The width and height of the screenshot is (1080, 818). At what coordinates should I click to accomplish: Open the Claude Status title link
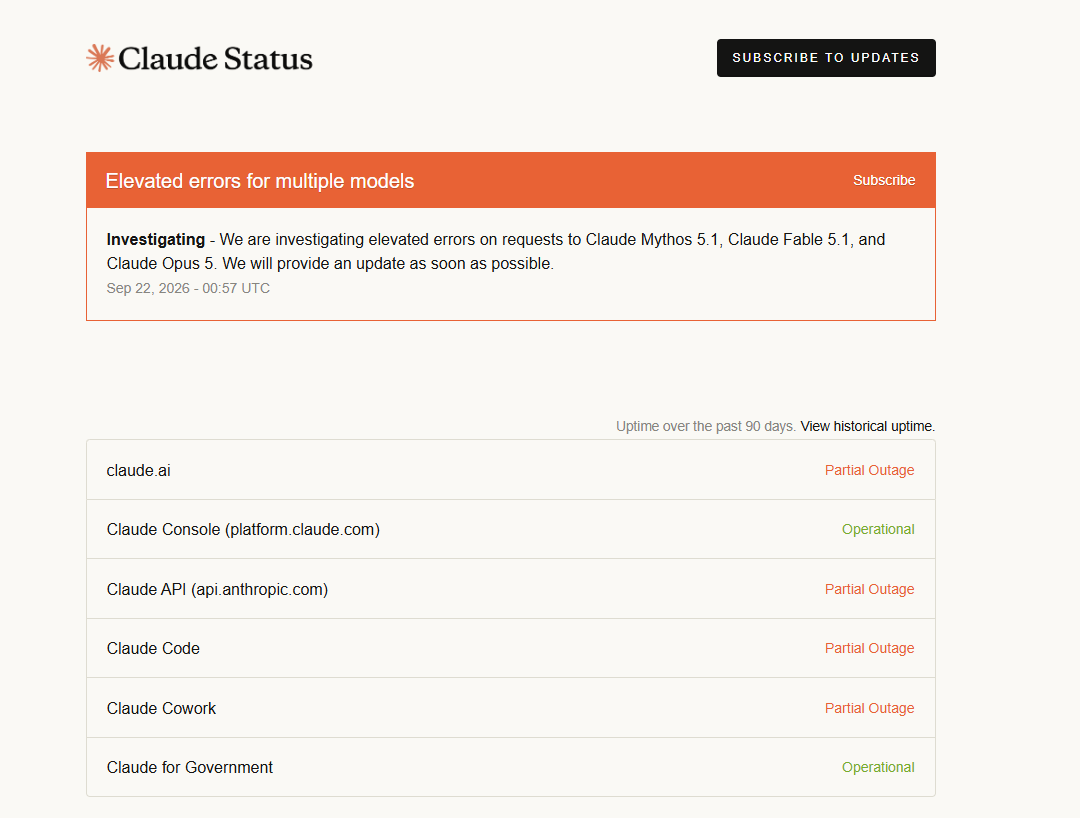[x=216, y=59]
